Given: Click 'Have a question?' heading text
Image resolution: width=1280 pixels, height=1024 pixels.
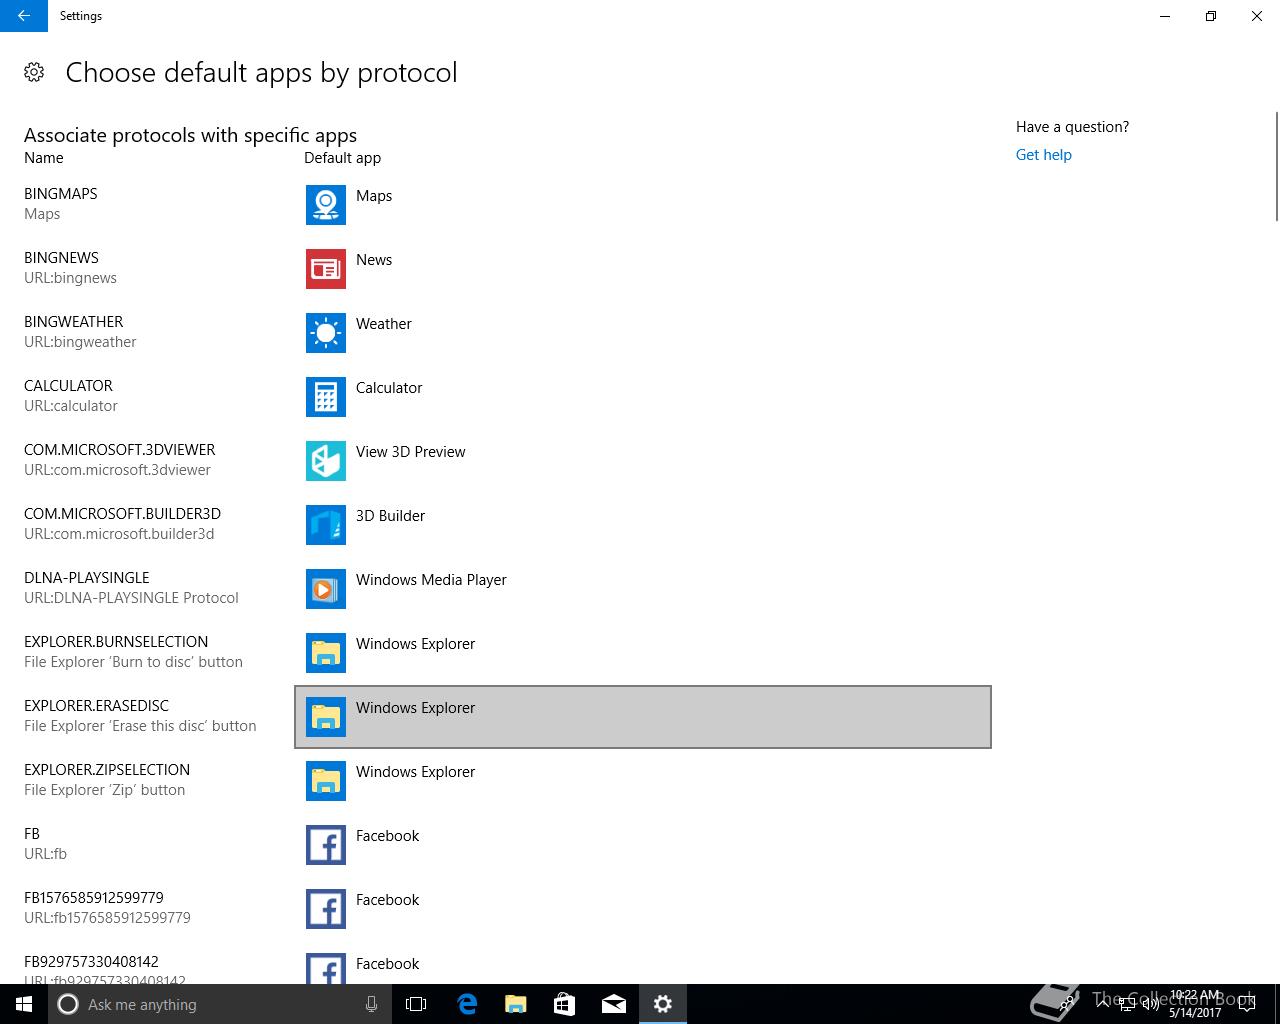Looking at the screenshot, I should [1072, 127].
